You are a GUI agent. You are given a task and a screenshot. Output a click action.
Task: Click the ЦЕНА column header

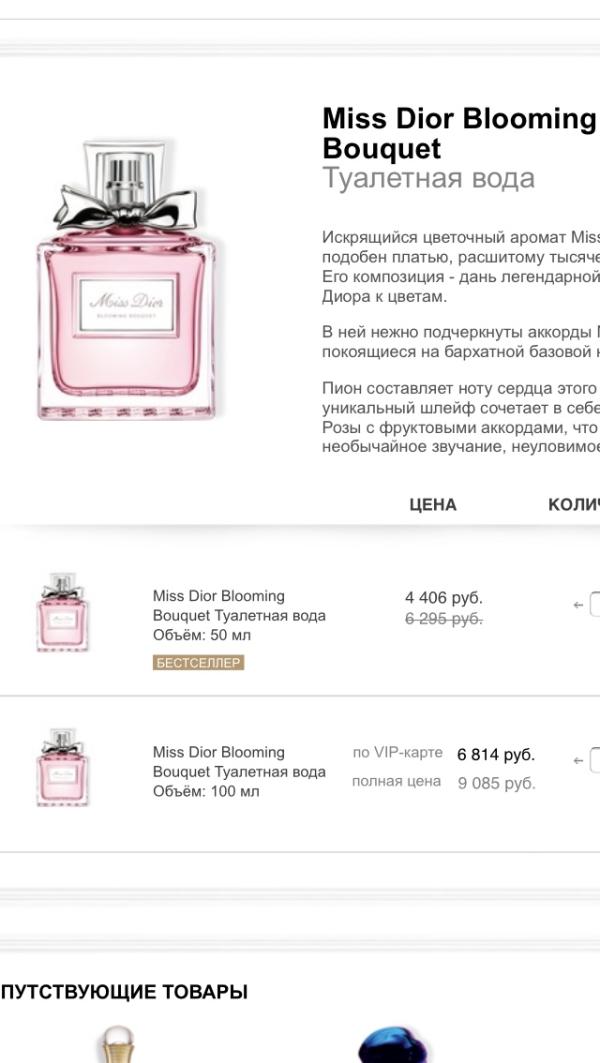[432, 505]
